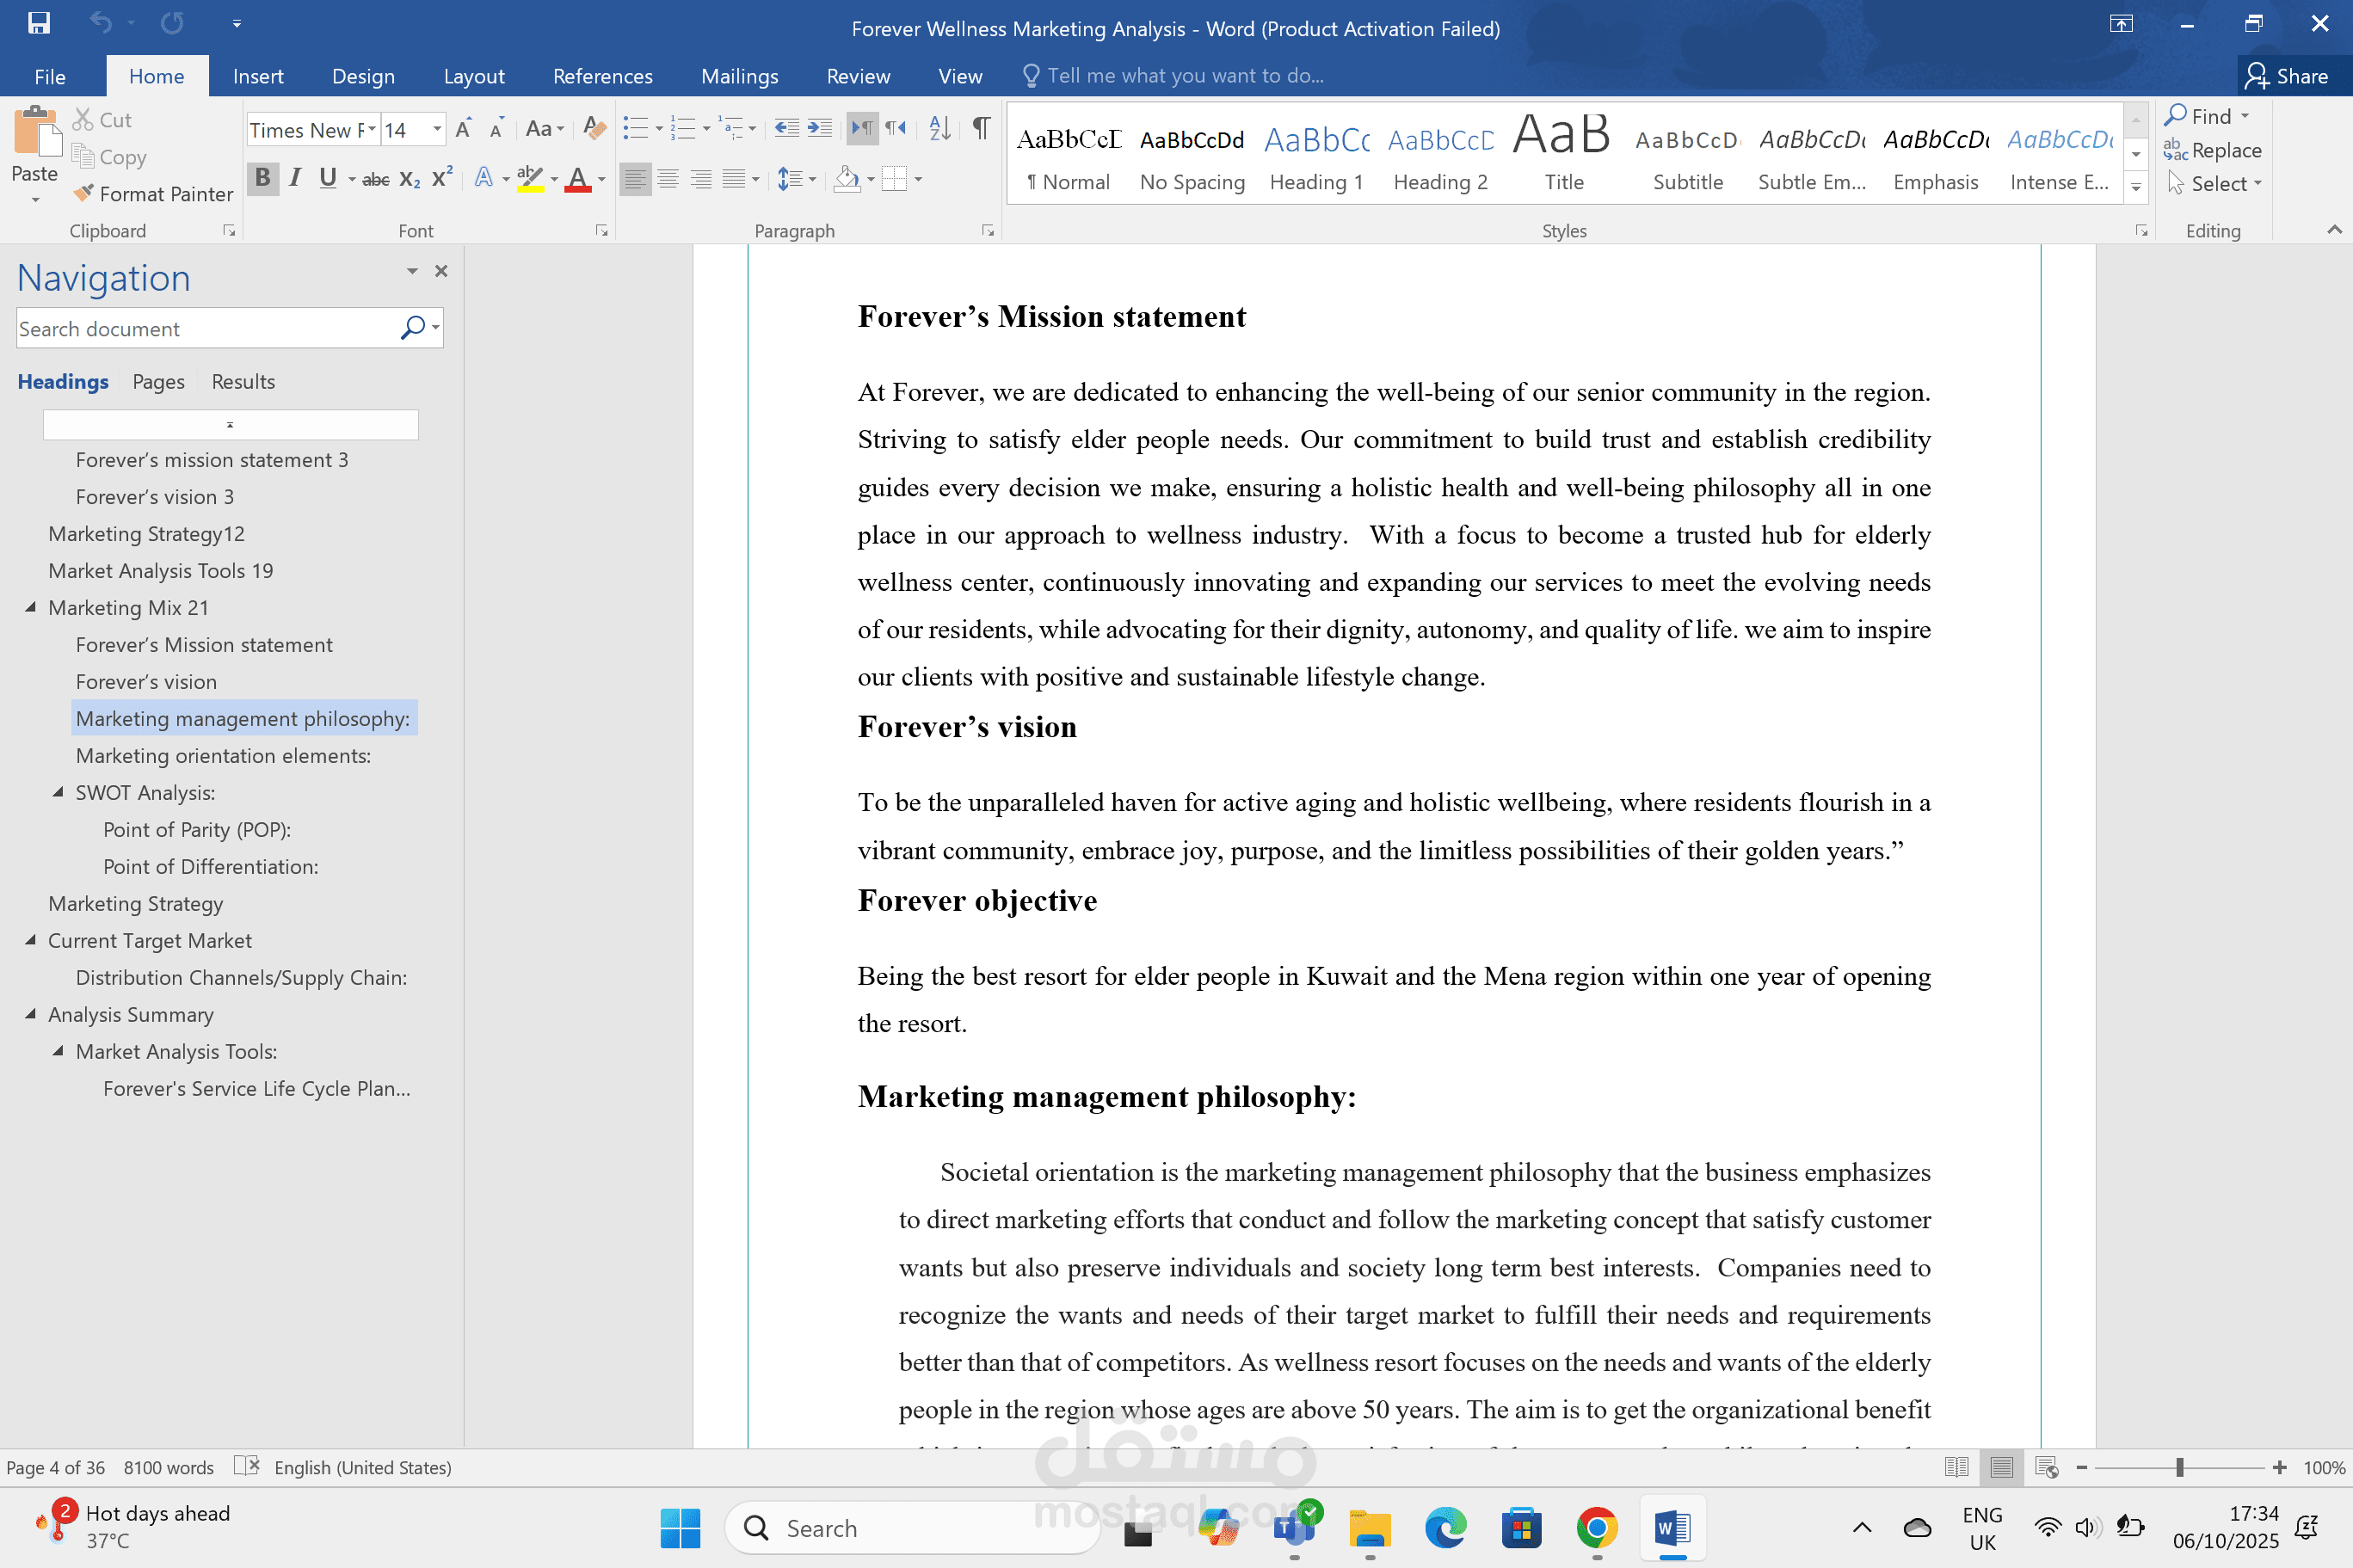
Task: Collapse the SWOT Analysis heading tree
Action: click(x=58, y=792)
